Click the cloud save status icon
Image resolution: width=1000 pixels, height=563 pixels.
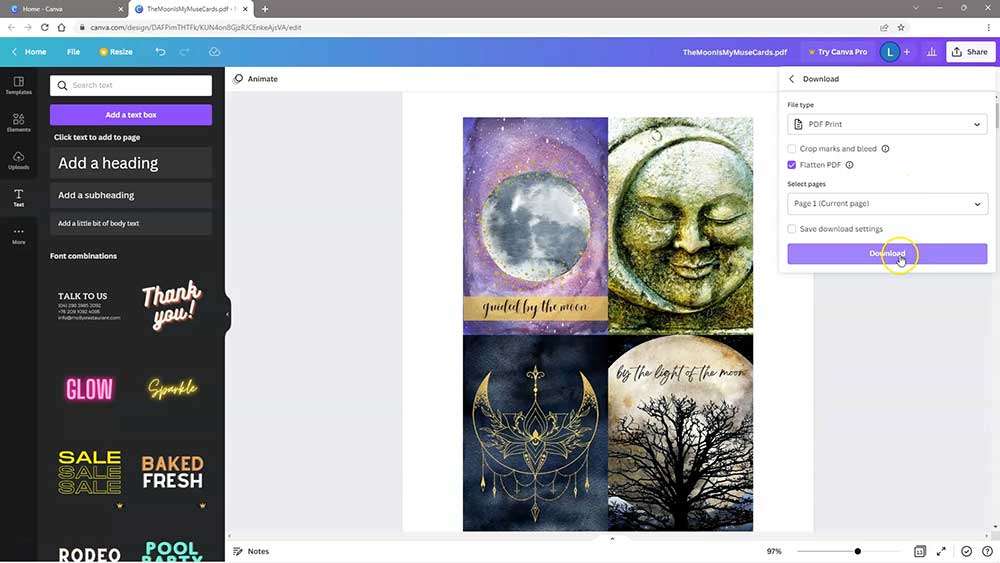(214, 52)
